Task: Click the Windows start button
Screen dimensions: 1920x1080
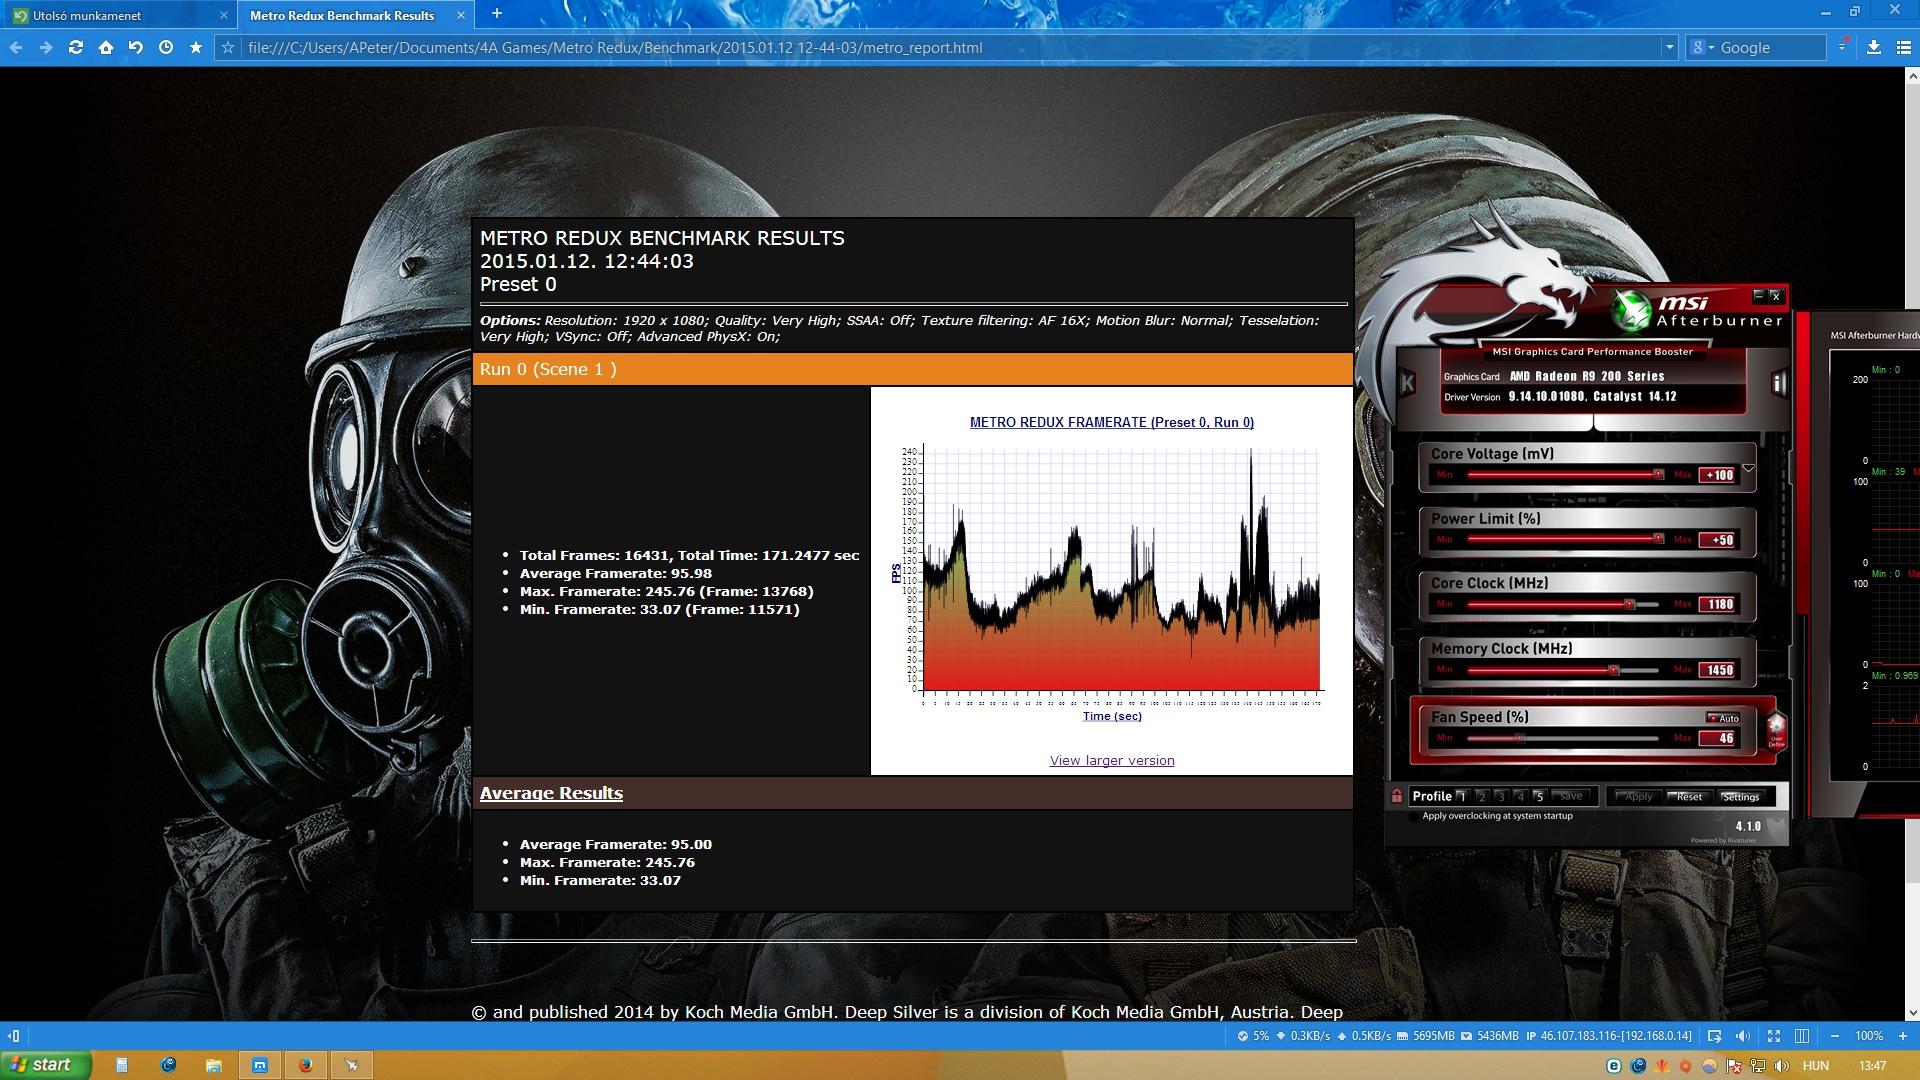Action: click(x=46, y=1065)
